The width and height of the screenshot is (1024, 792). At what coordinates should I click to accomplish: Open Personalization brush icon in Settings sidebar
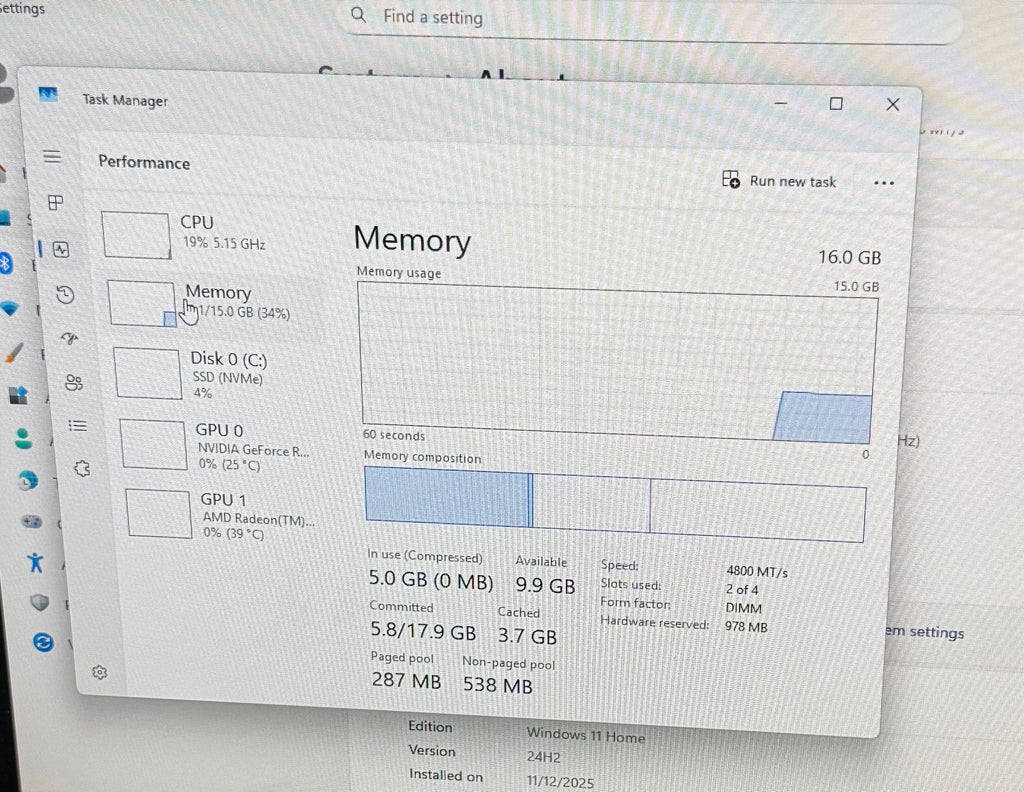point(14,353)
